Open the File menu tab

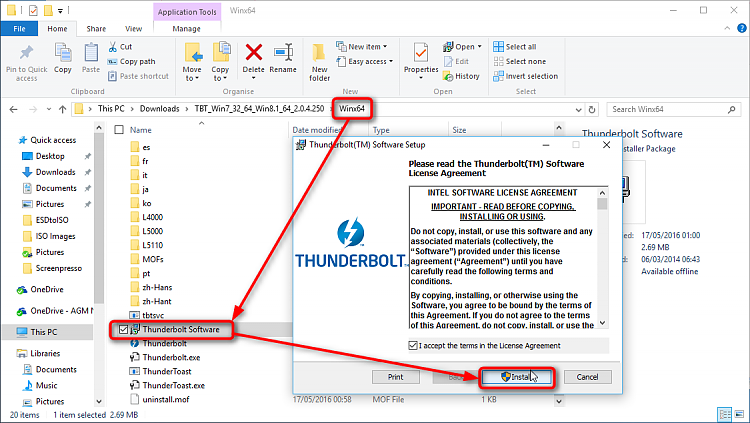[19, 29]
